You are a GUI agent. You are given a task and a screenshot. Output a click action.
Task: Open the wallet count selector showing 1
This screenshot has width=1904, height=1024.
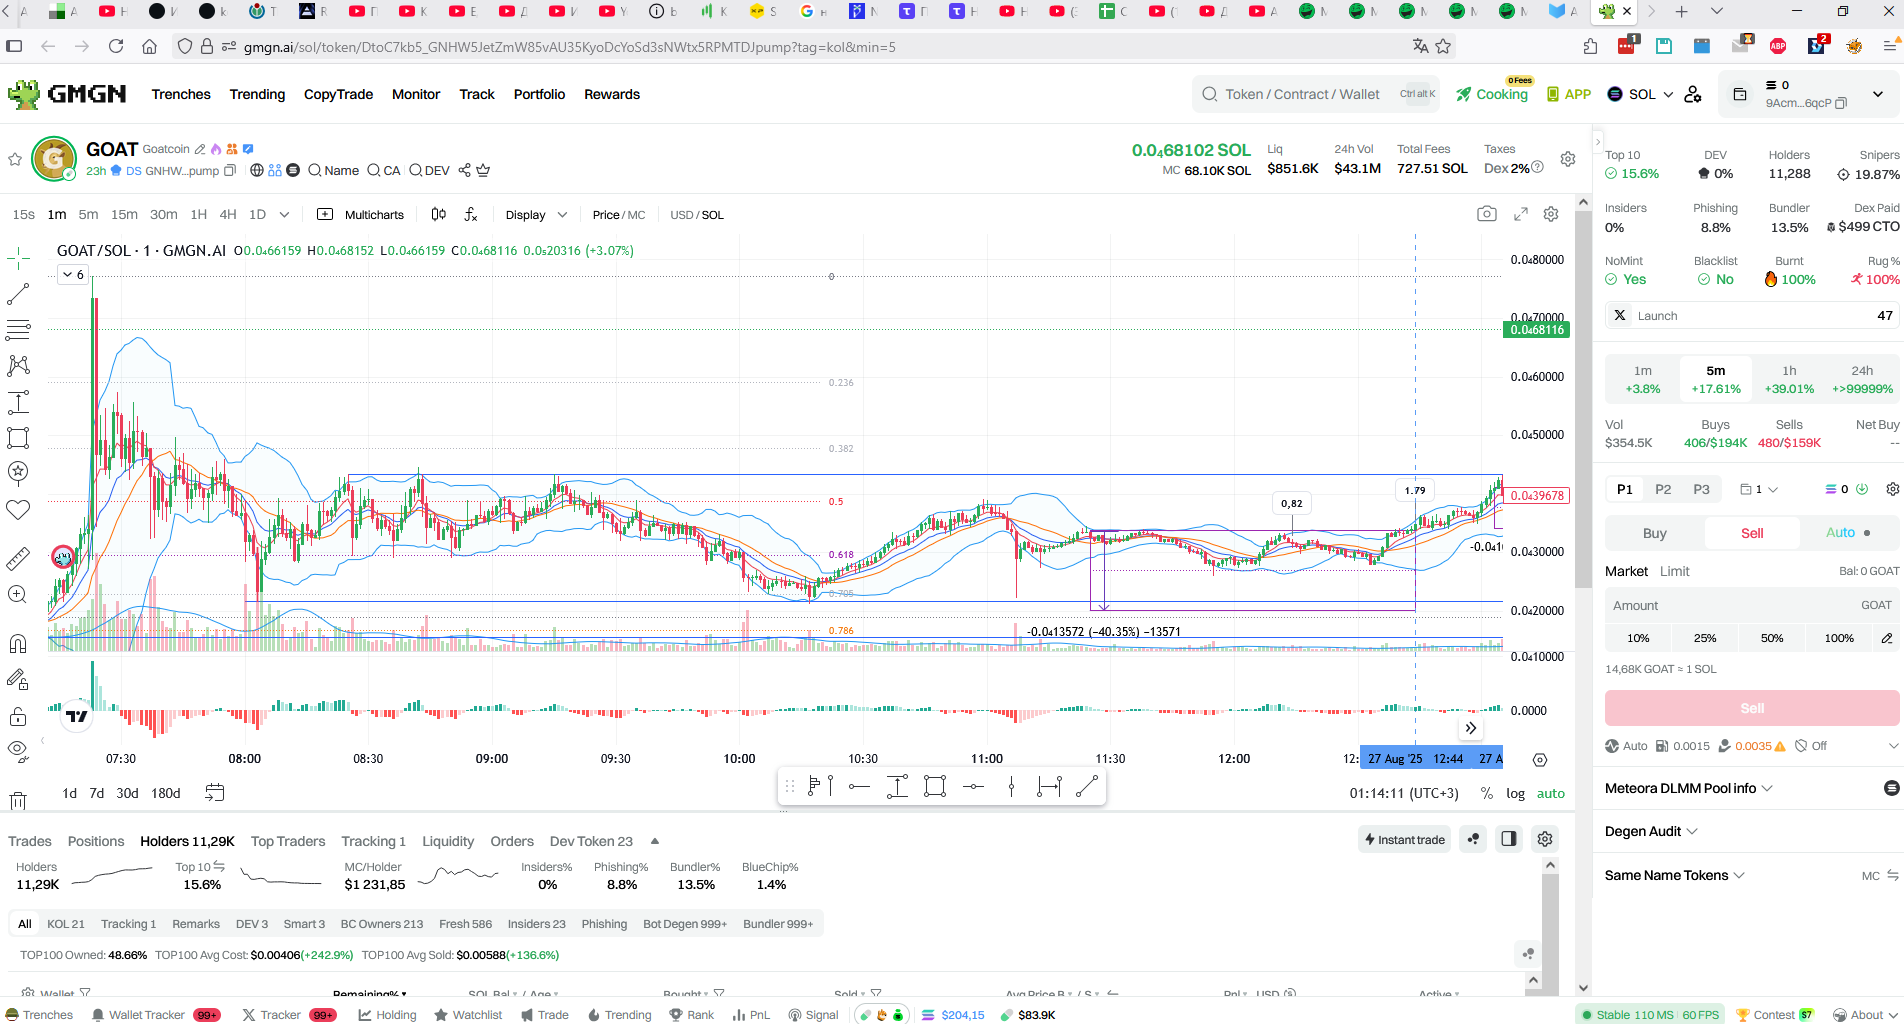(x=1759, y=489)
